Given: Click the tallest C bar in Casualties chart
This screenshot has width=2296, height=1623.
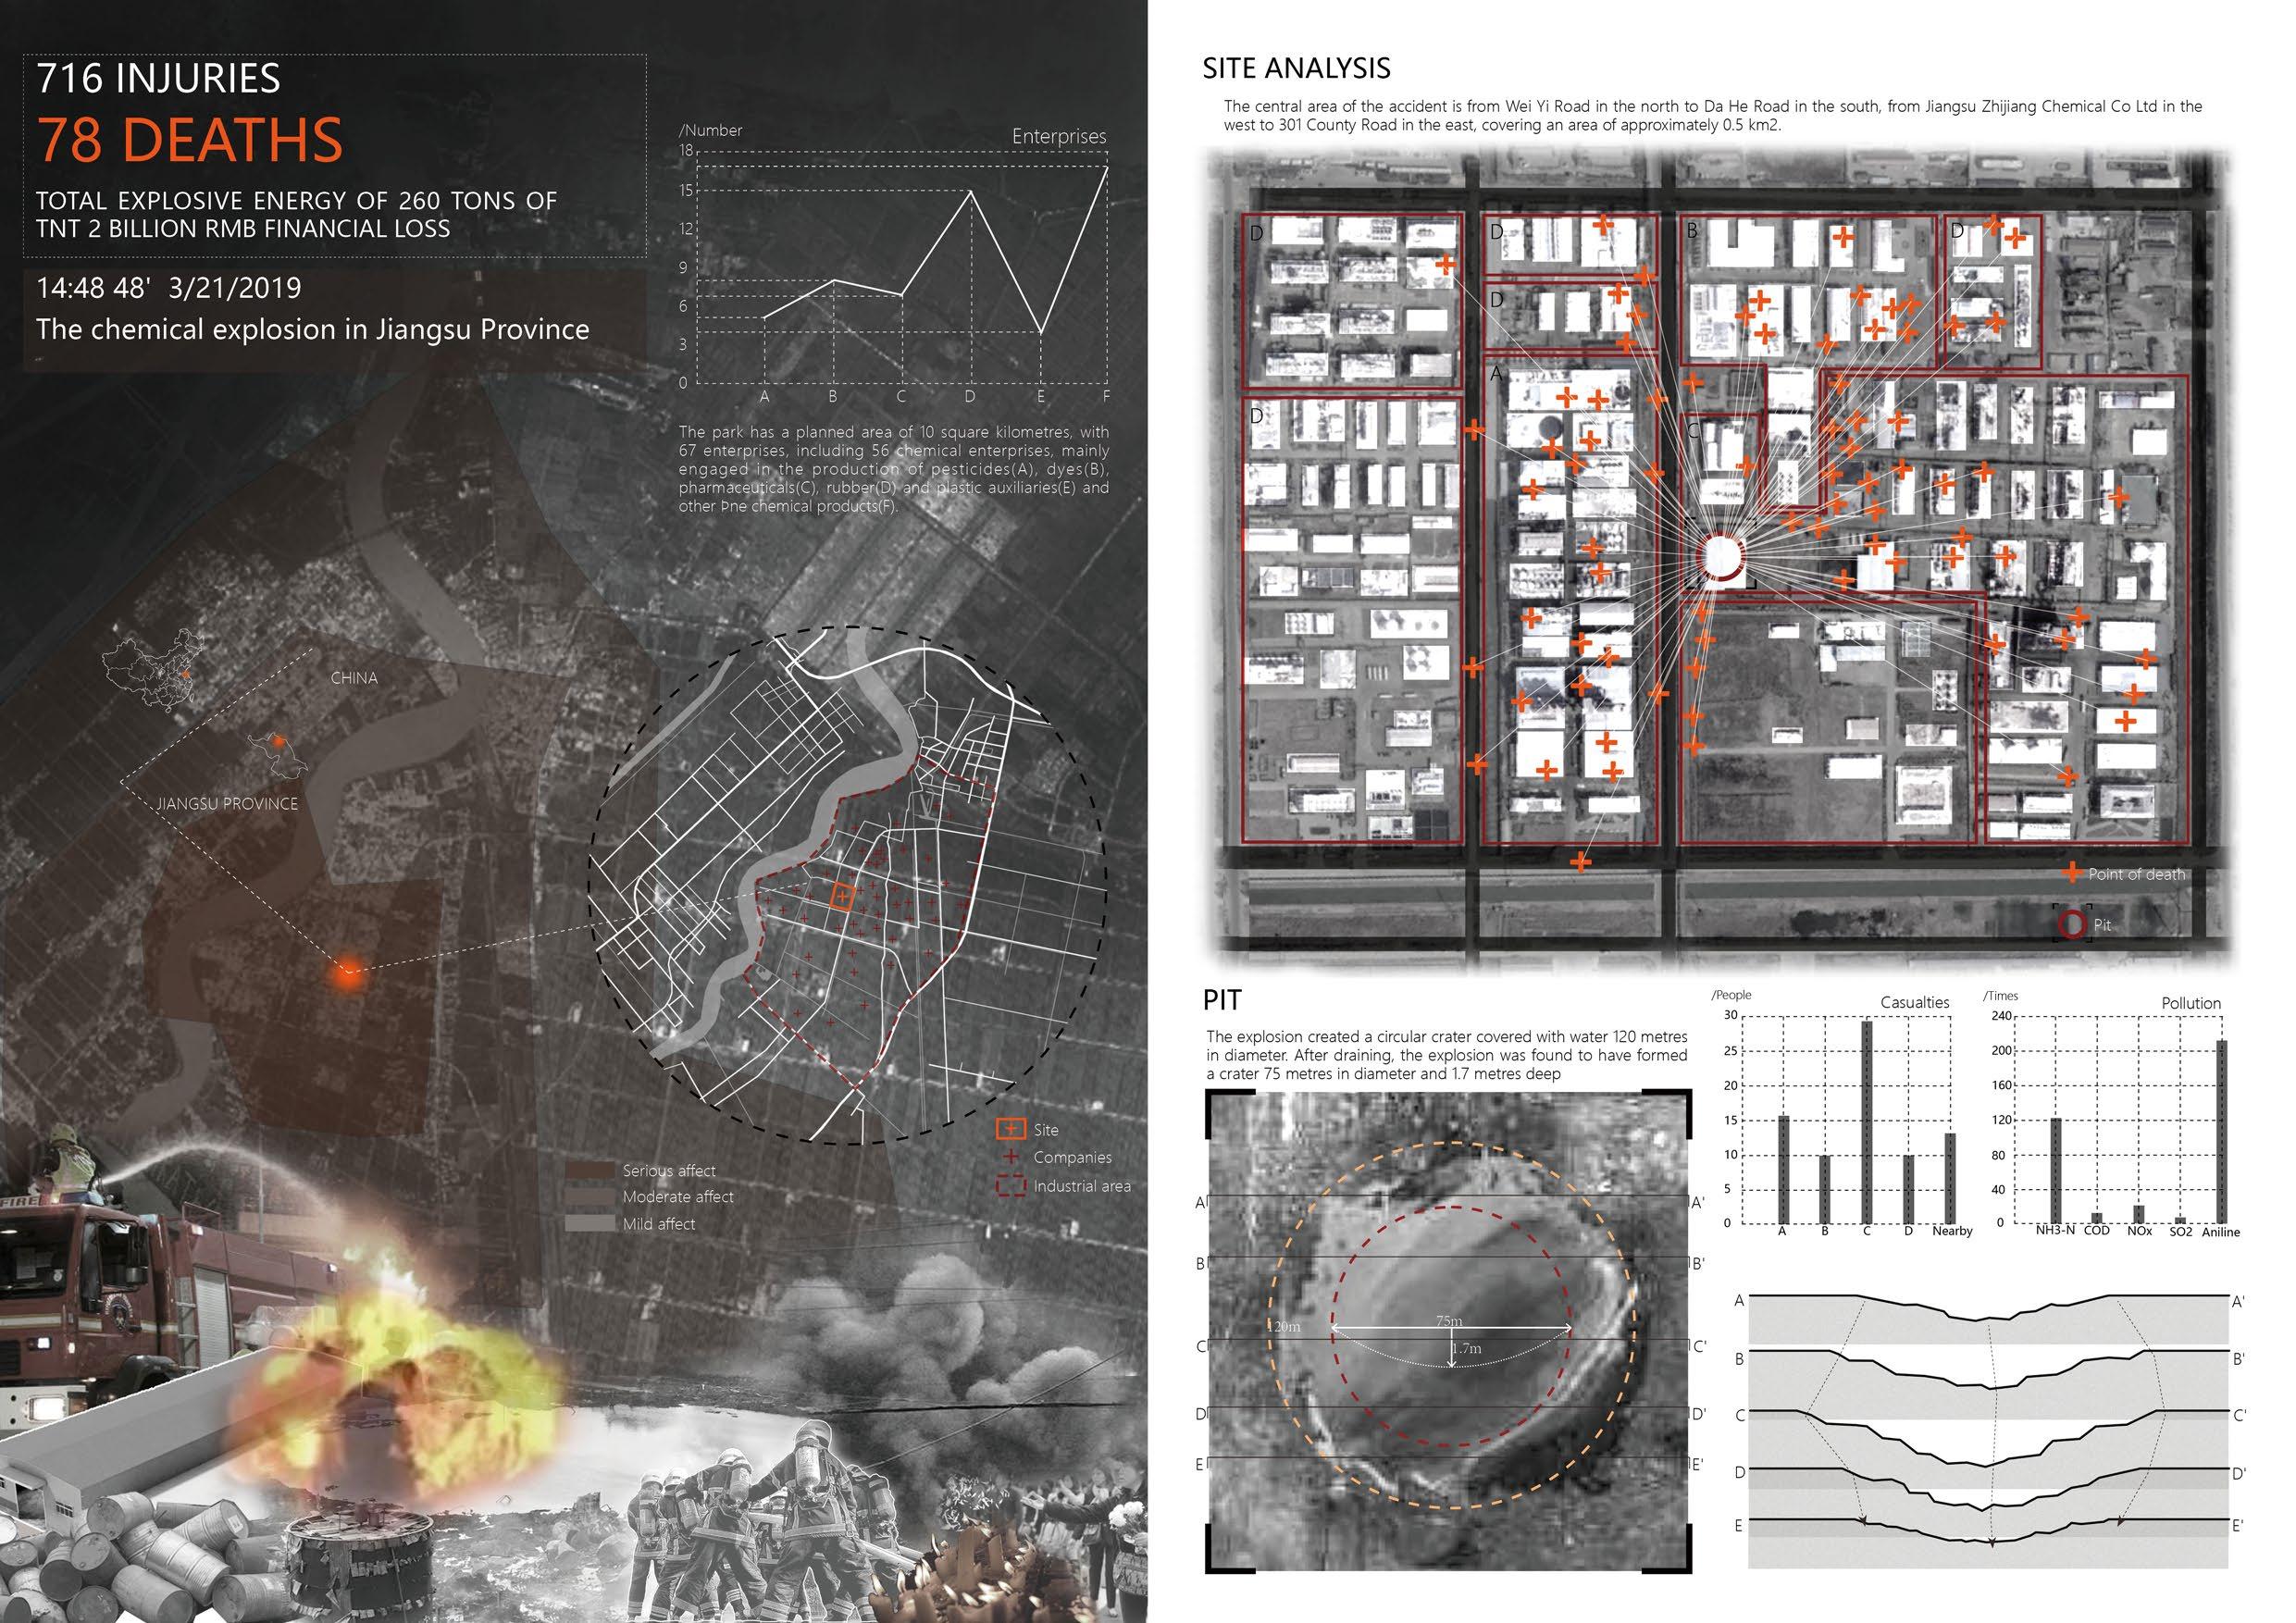Looking at the screenshot, I should tap(1867, 1122).
